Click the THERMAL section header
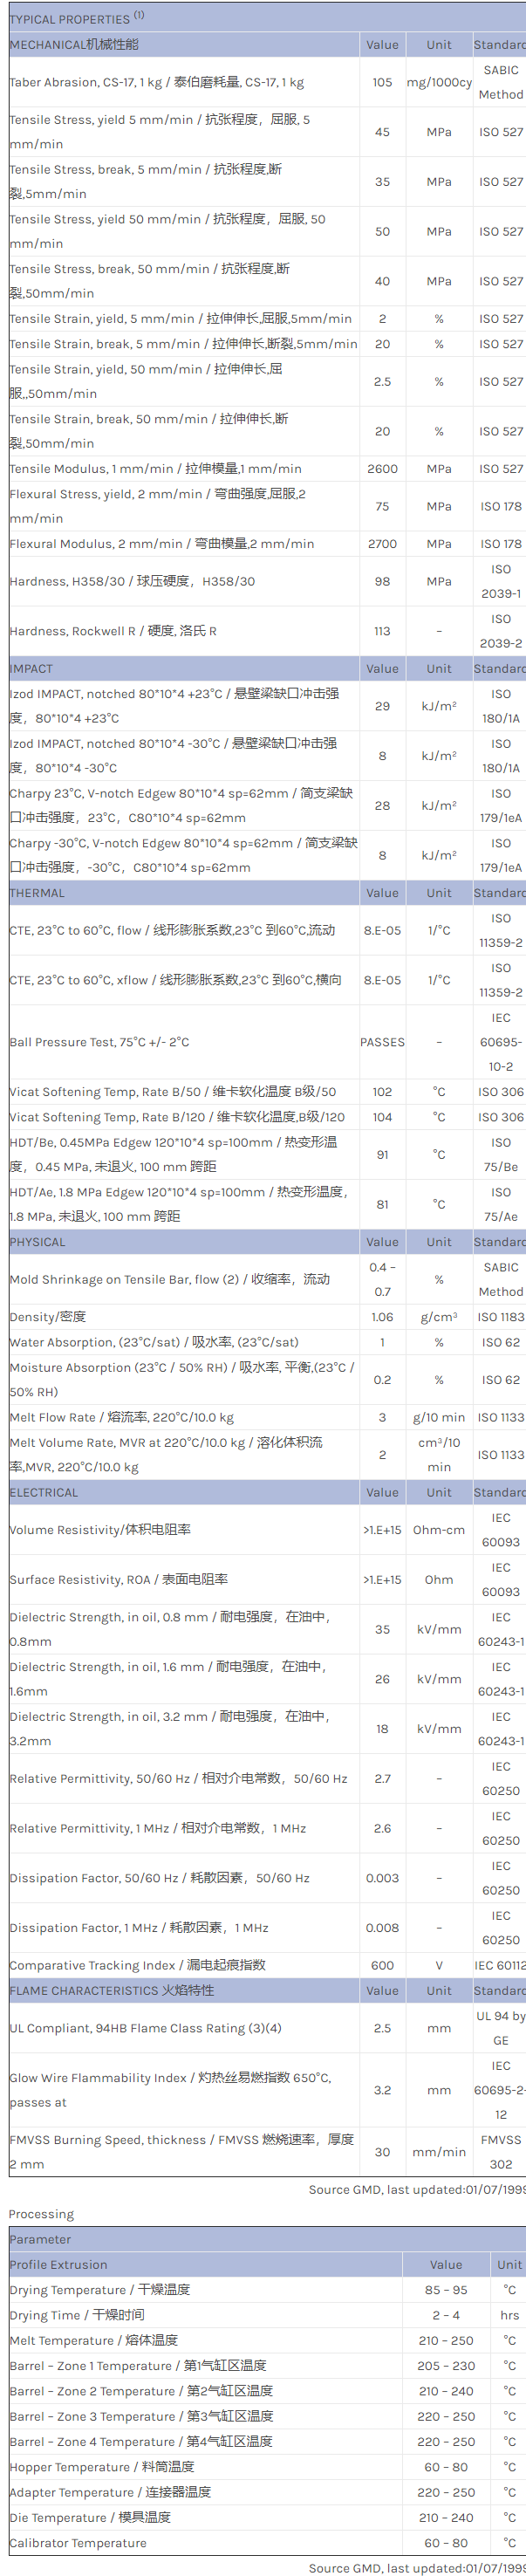526x2576 pixels. pyautogui.click(x=37, y=893)
